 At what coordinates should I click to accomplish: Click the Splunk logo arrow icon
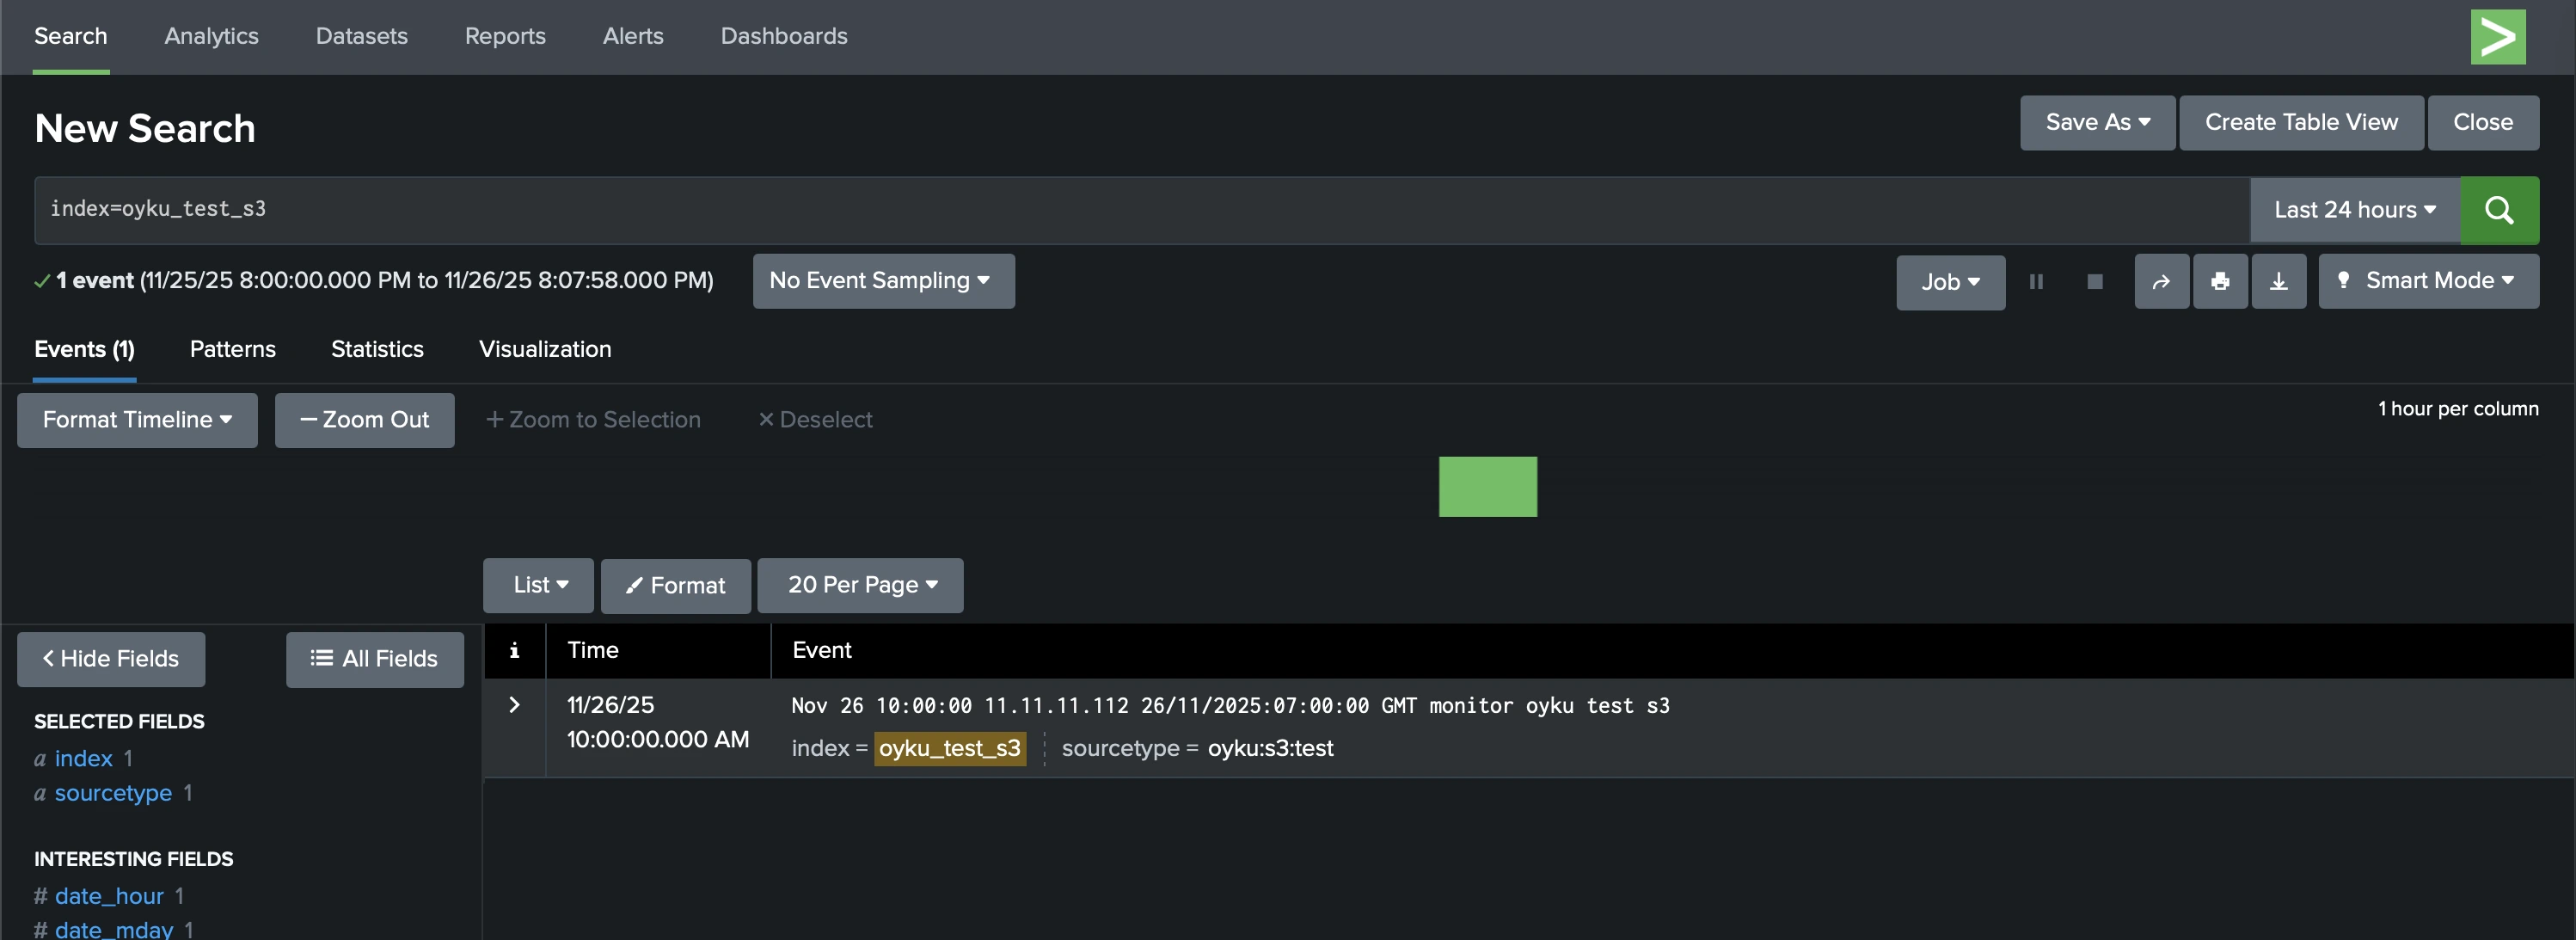(2497, 36)
